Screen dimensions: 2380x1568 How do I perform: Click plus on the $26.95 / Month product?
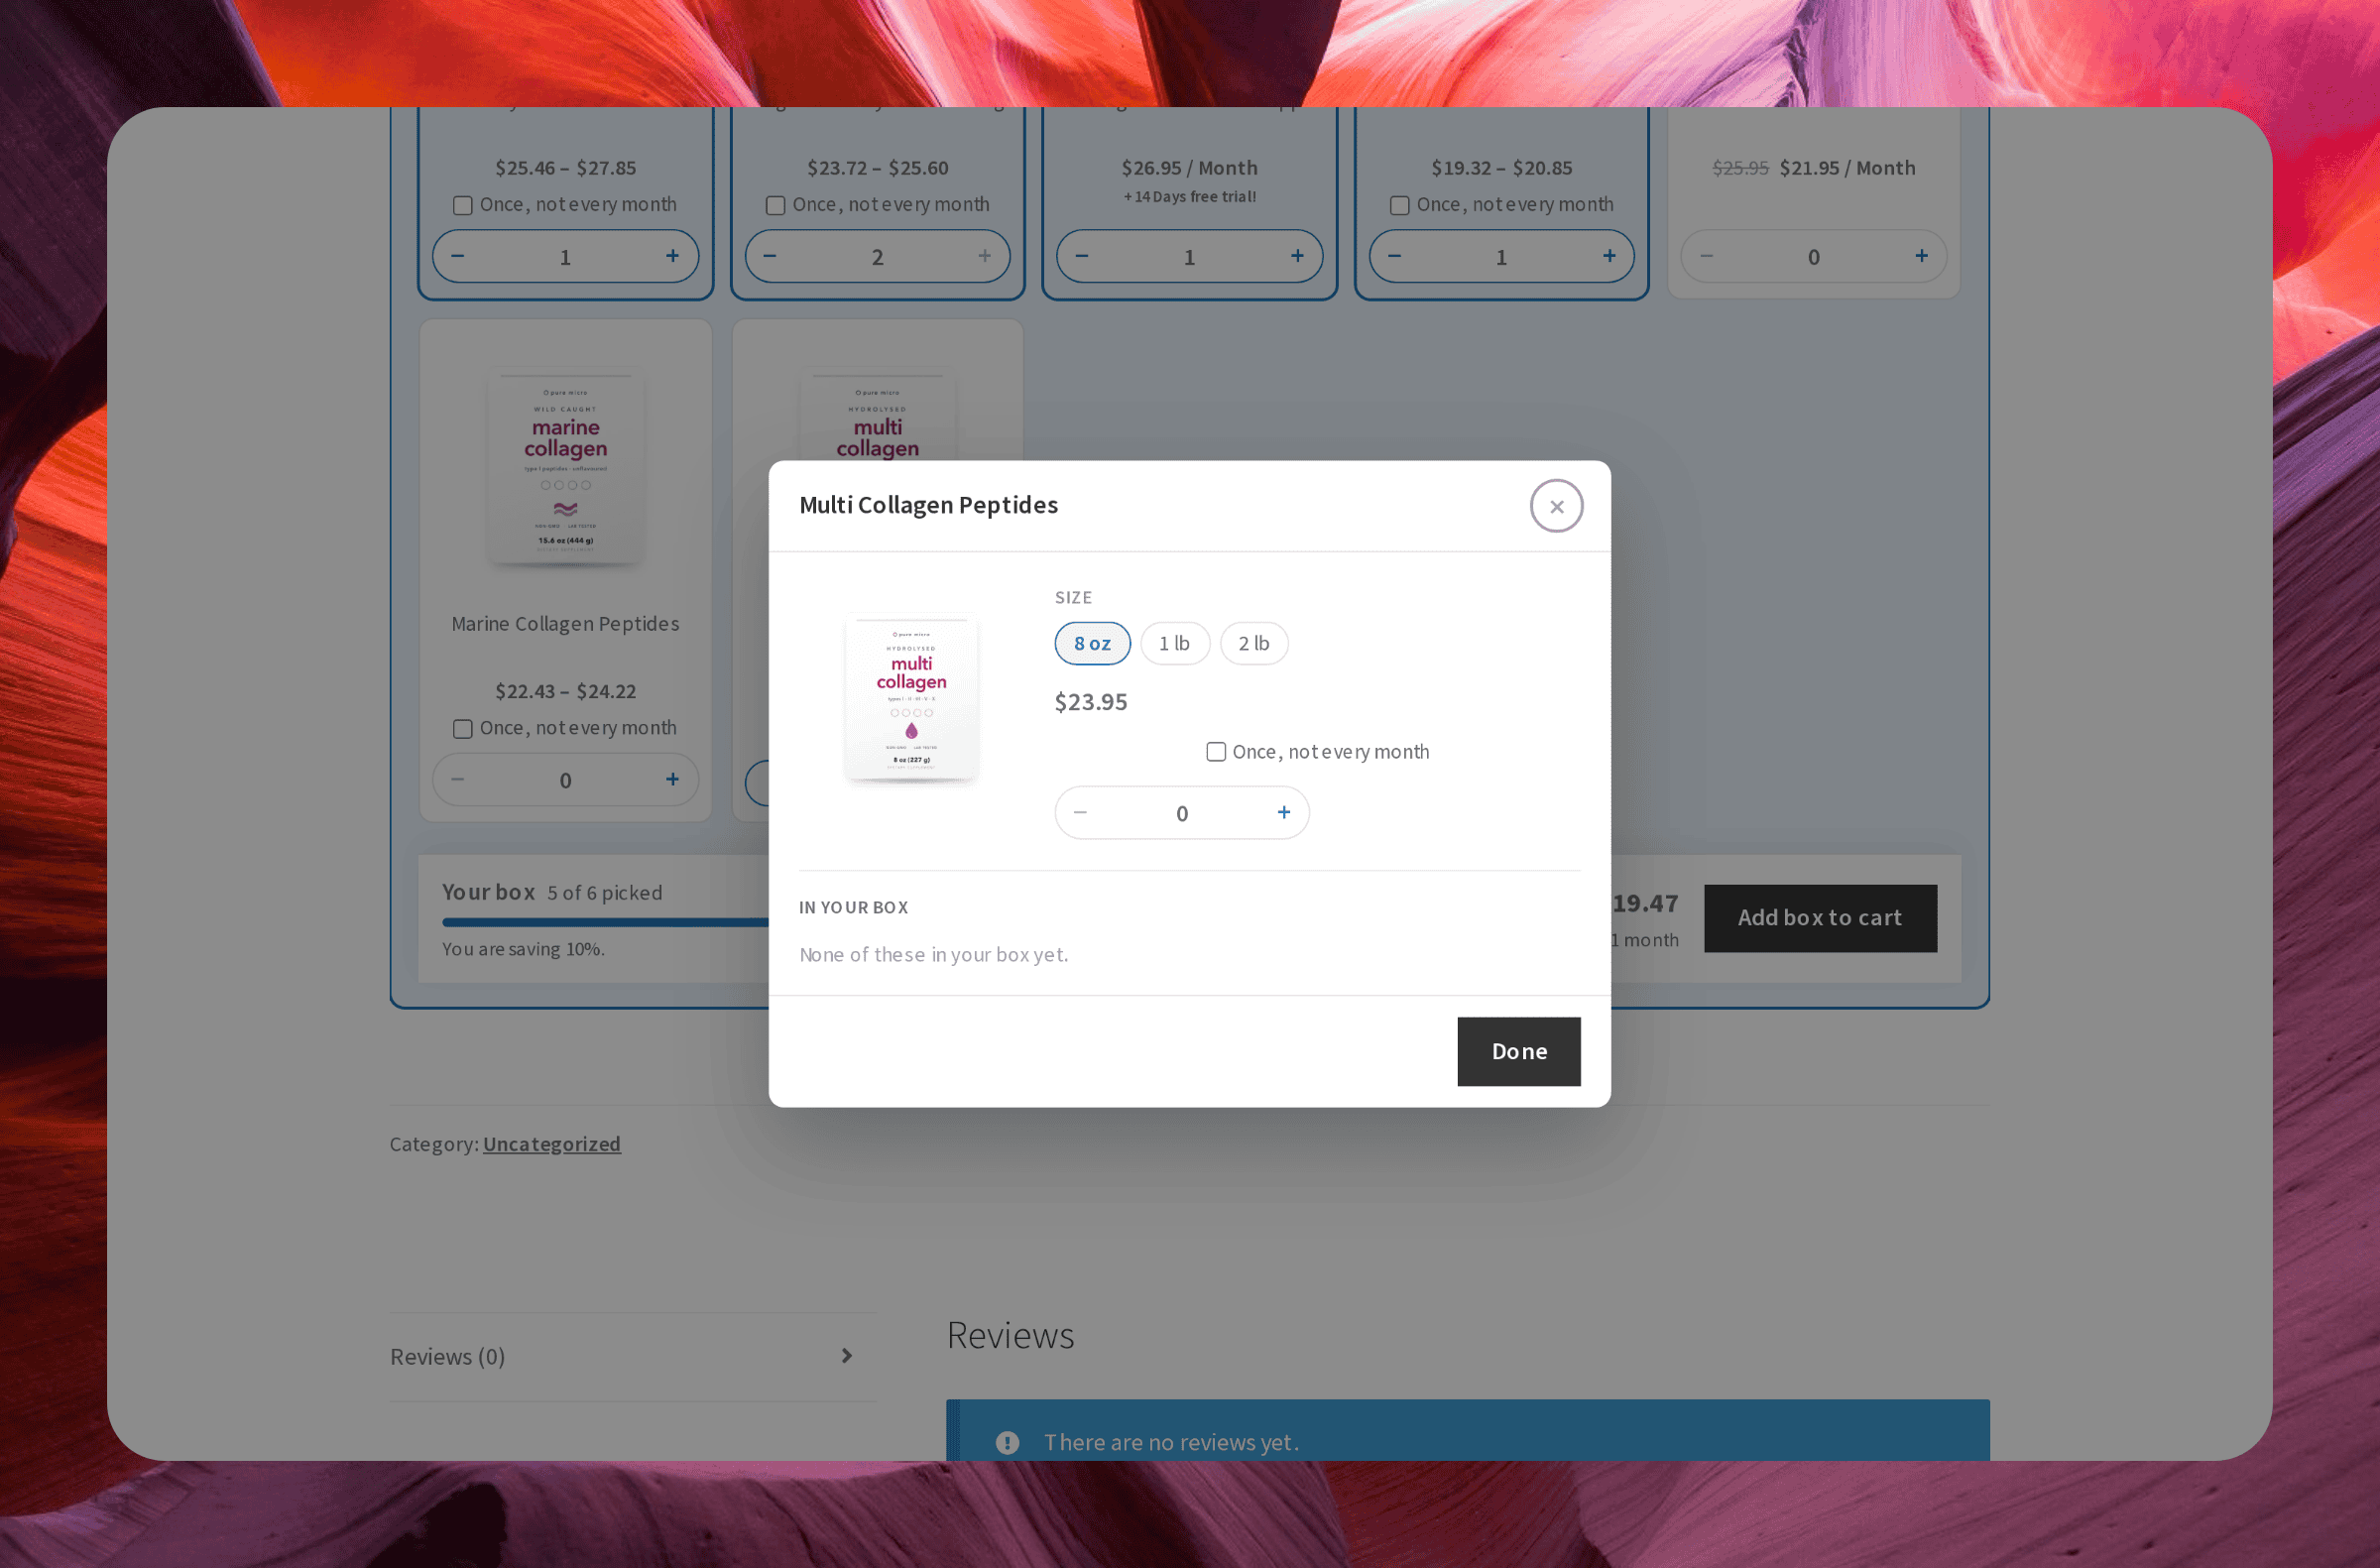(x=1297, y=256)
